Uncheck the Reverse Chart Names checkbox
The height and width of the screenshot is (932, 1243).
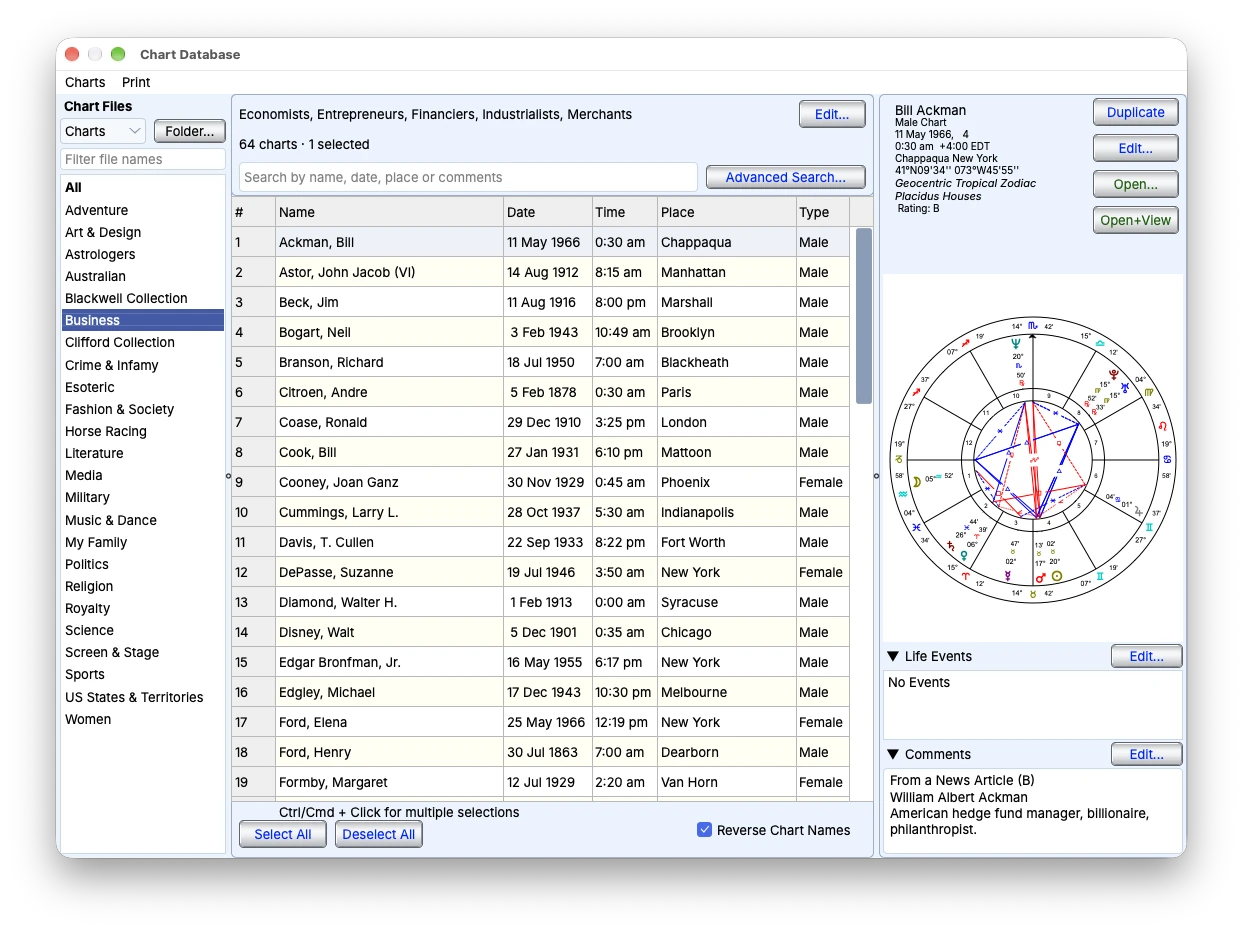(x=705, y=830)
